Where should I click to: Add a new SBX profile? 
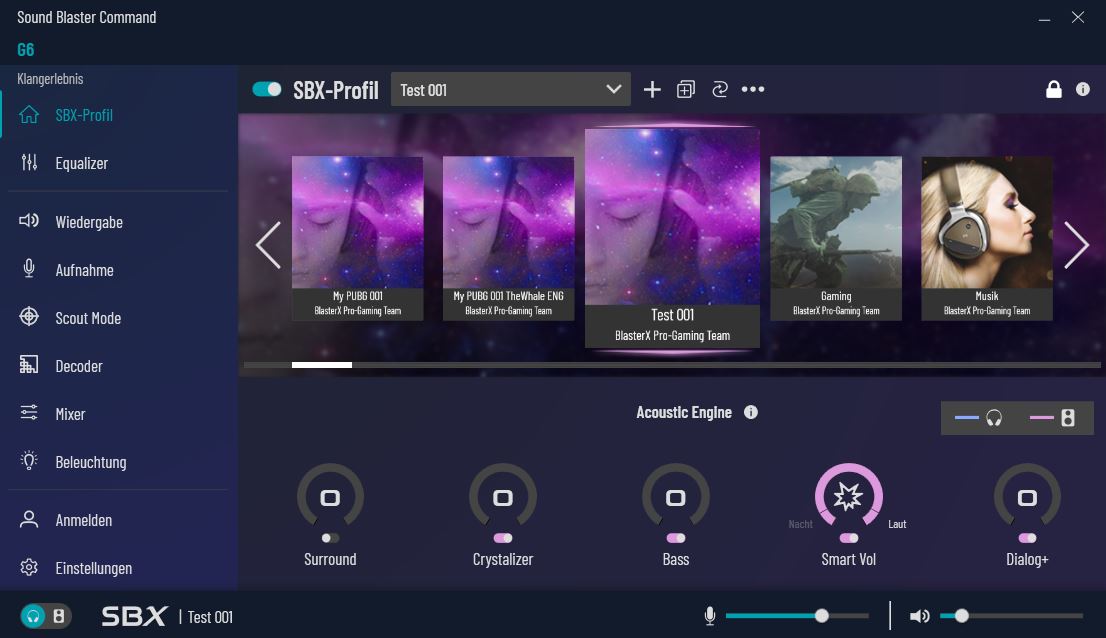click(652, 90)
